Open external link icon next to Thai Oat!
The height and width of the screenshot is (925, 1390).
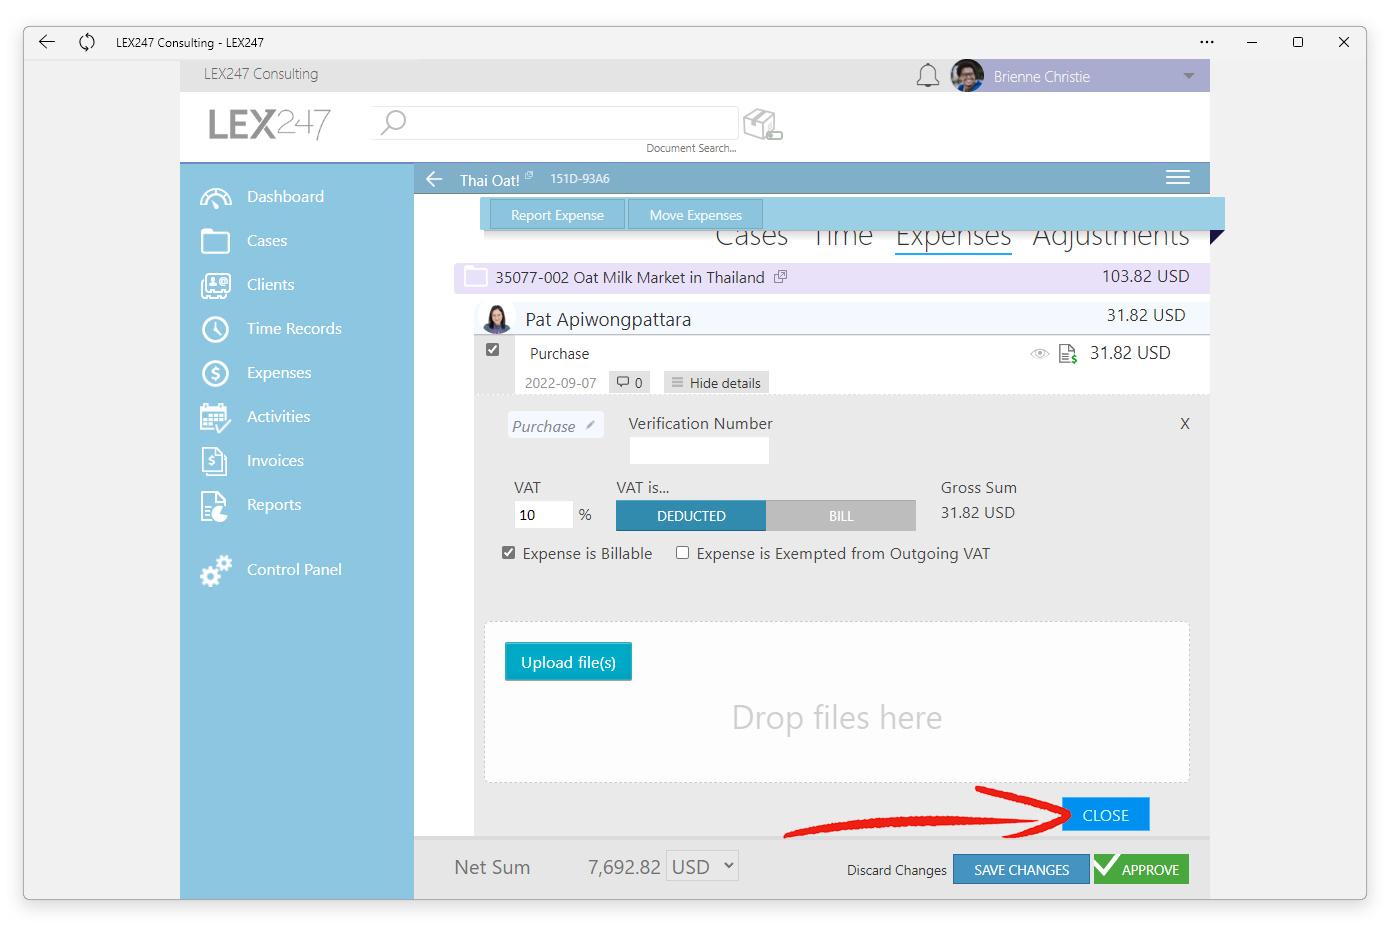(x=529, y=175)
